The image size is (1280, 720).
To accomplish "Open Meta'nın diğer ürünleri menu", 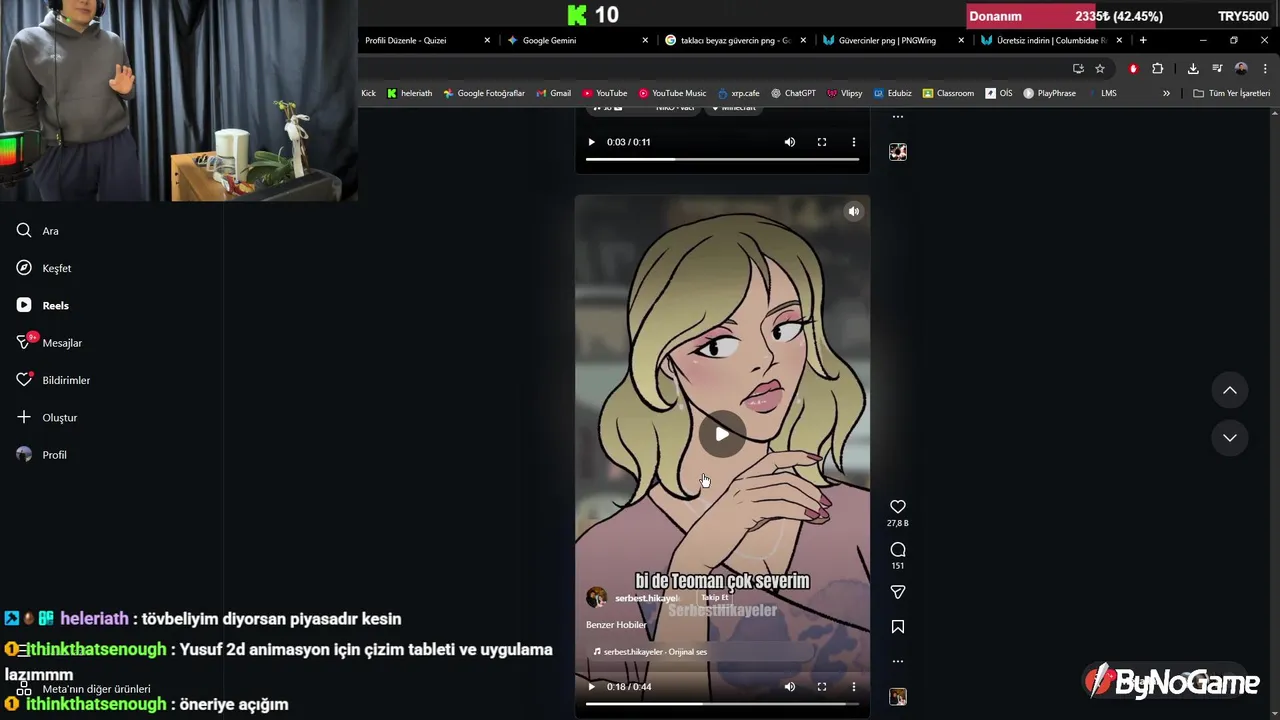I will click(x=84, y=689).
